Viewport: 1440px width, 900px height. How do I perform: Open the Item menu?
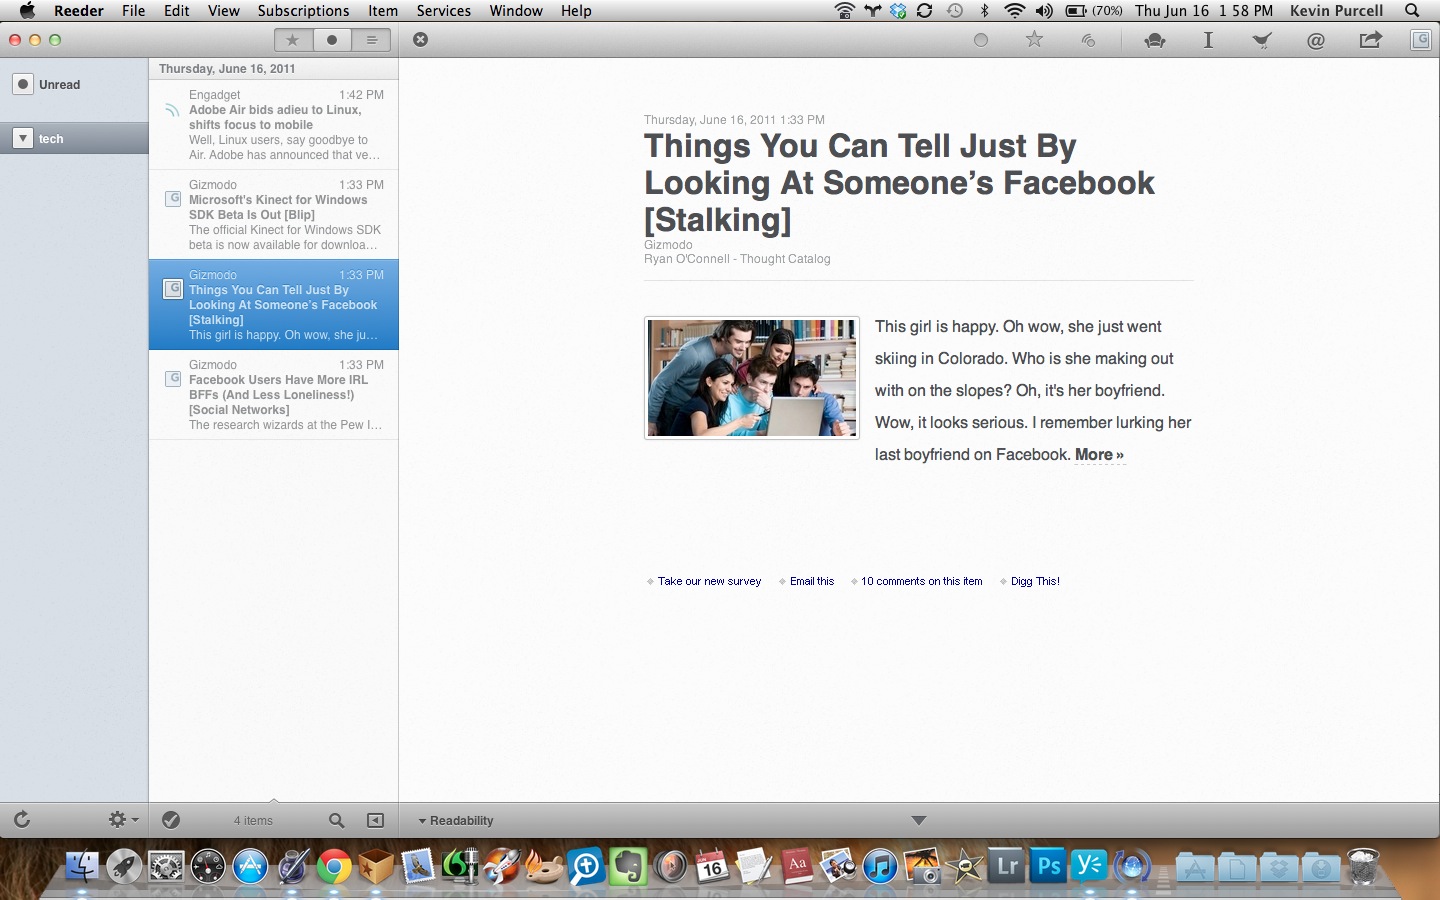pyautogui.click(x=383, y=11)
